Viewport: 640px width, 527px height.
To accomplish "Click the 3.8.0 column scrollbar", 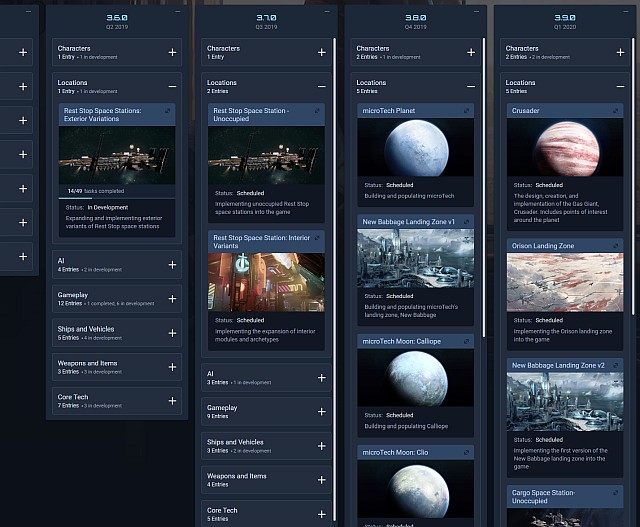I will click(484, 187).
